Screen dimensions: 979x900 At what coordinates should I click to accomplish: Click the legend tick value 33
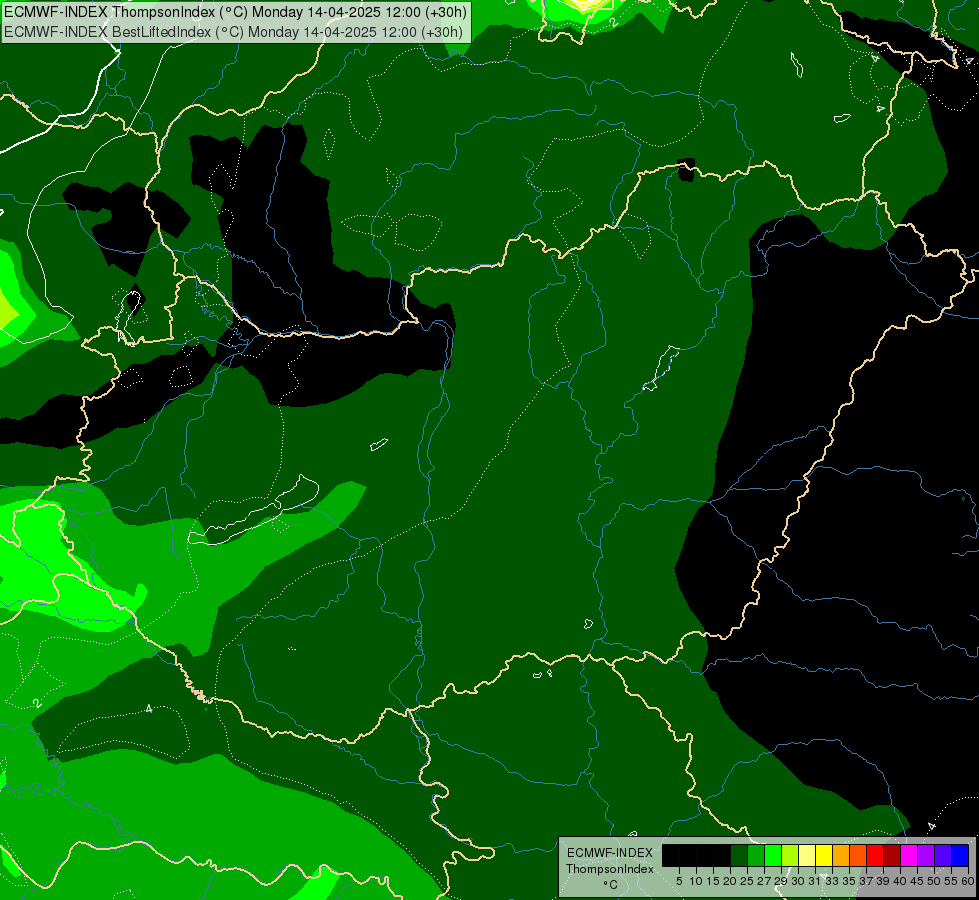(832, 881)
